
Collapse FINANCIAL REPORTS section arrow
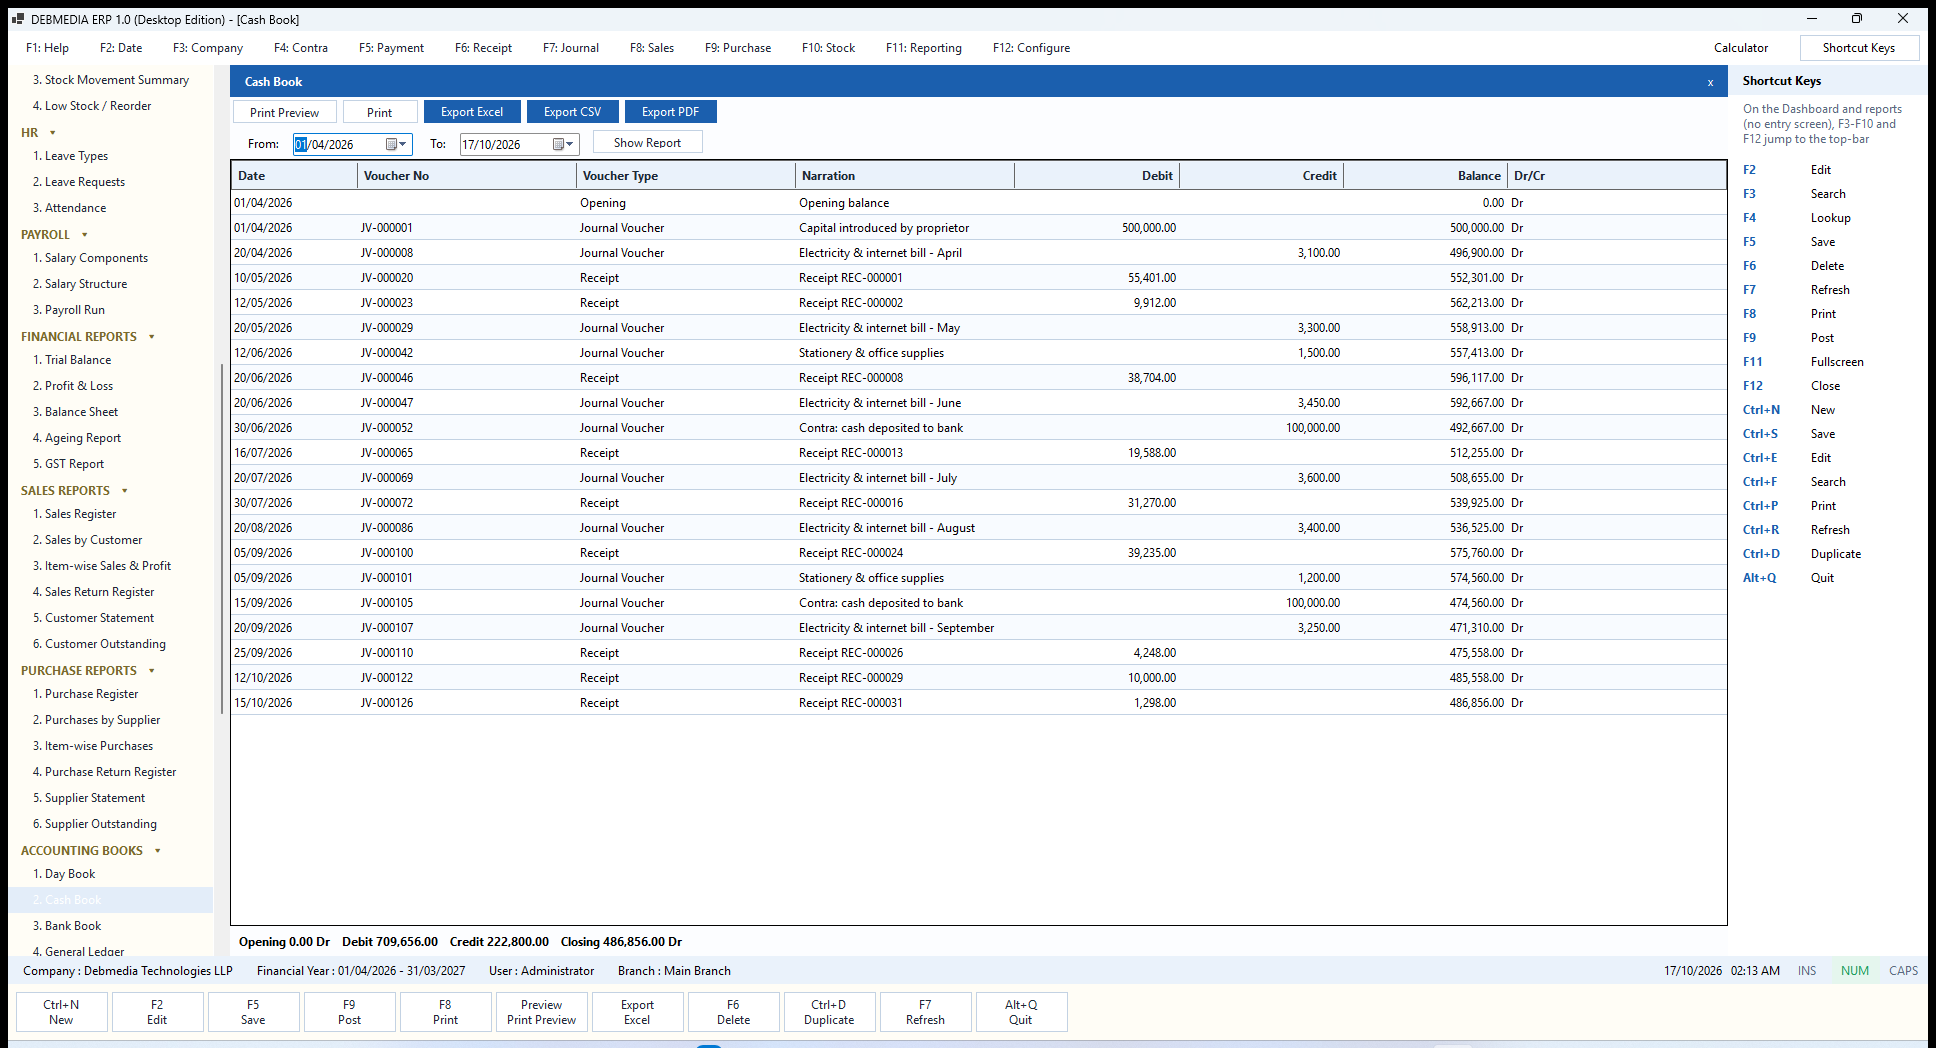point(152,337)
